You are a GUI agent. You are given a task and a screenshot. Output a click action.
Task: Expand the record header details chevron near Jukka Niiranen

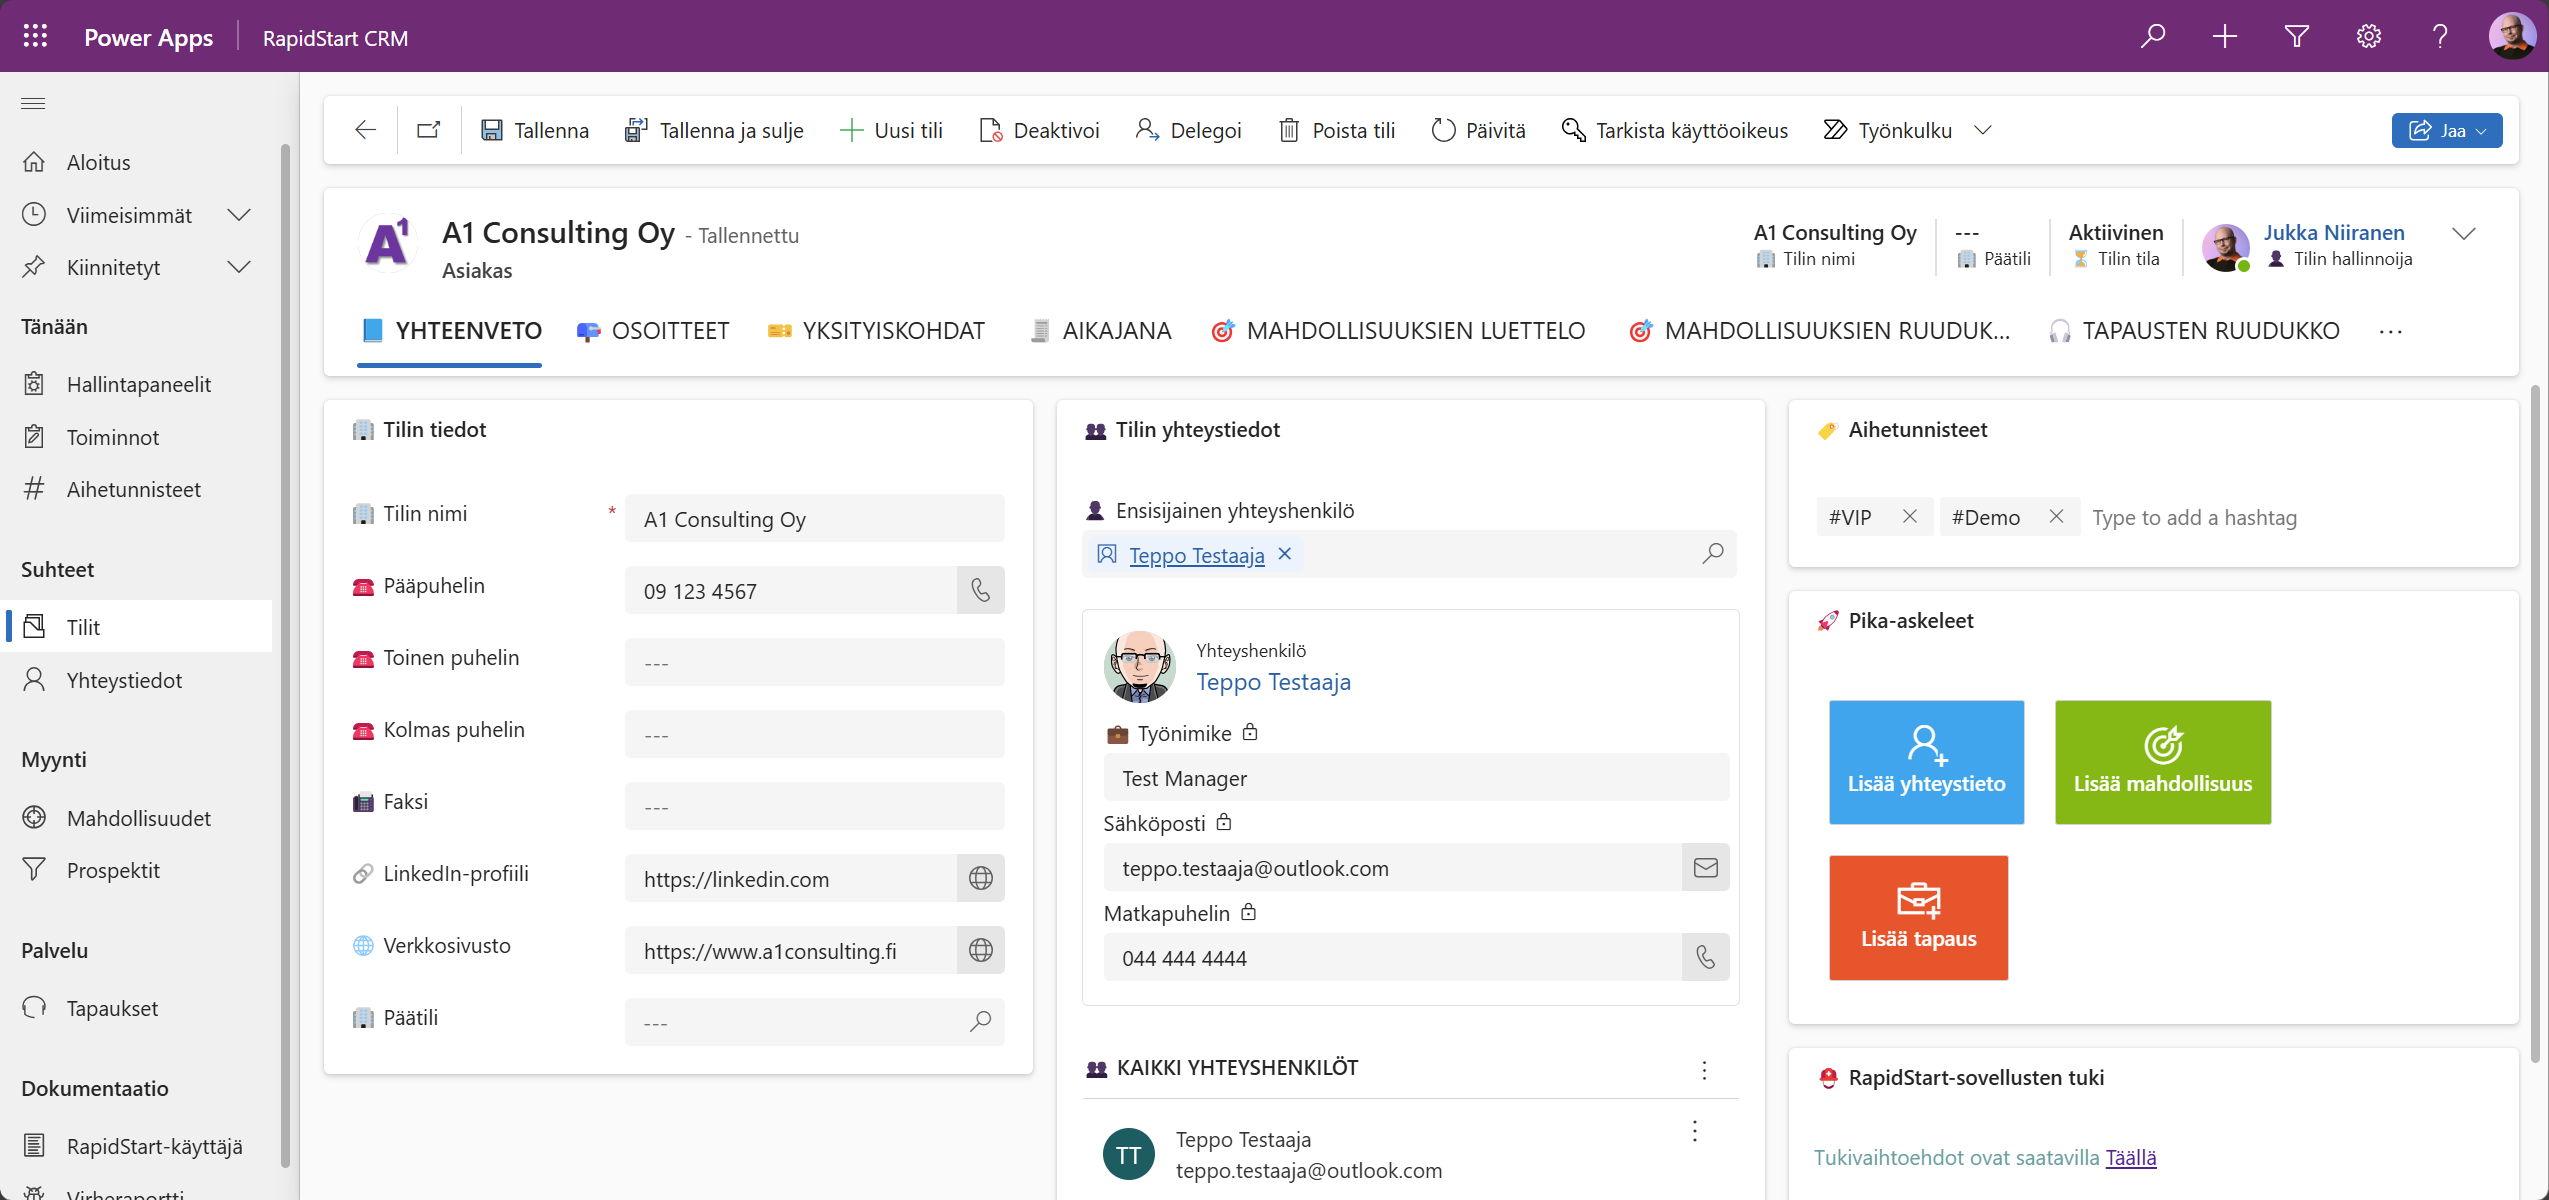2464,234
